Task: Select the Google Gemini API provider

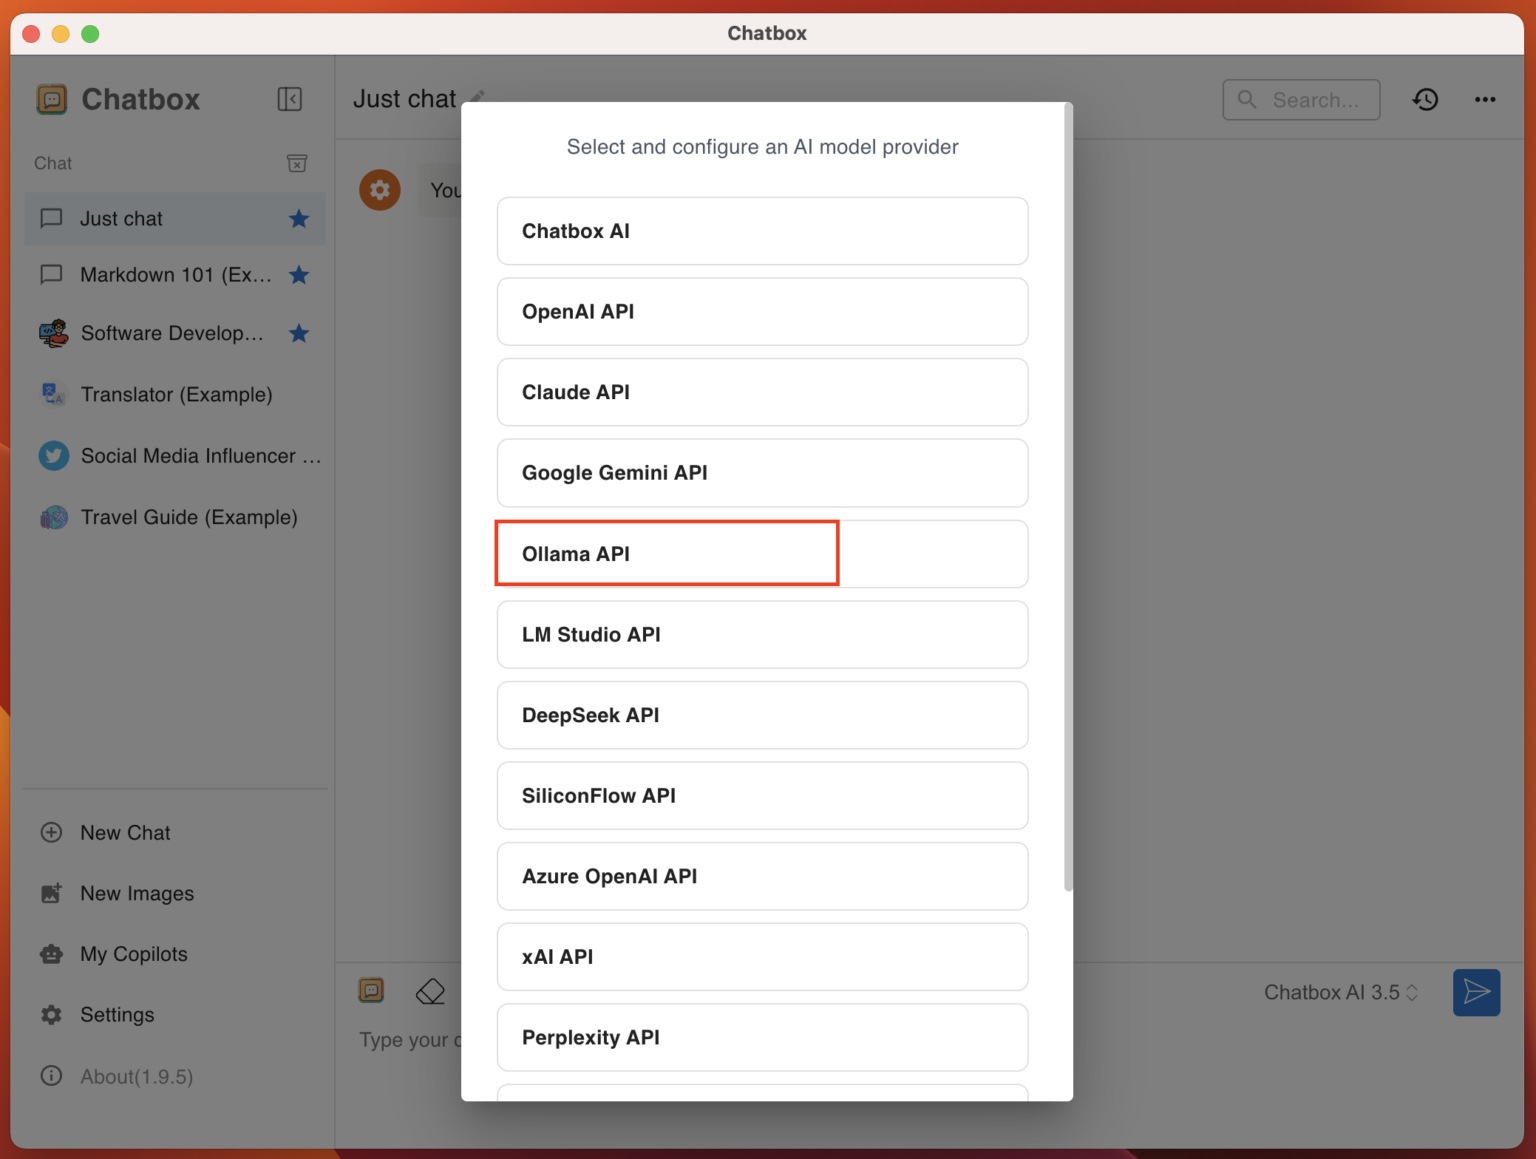Action: coord(762,473)
